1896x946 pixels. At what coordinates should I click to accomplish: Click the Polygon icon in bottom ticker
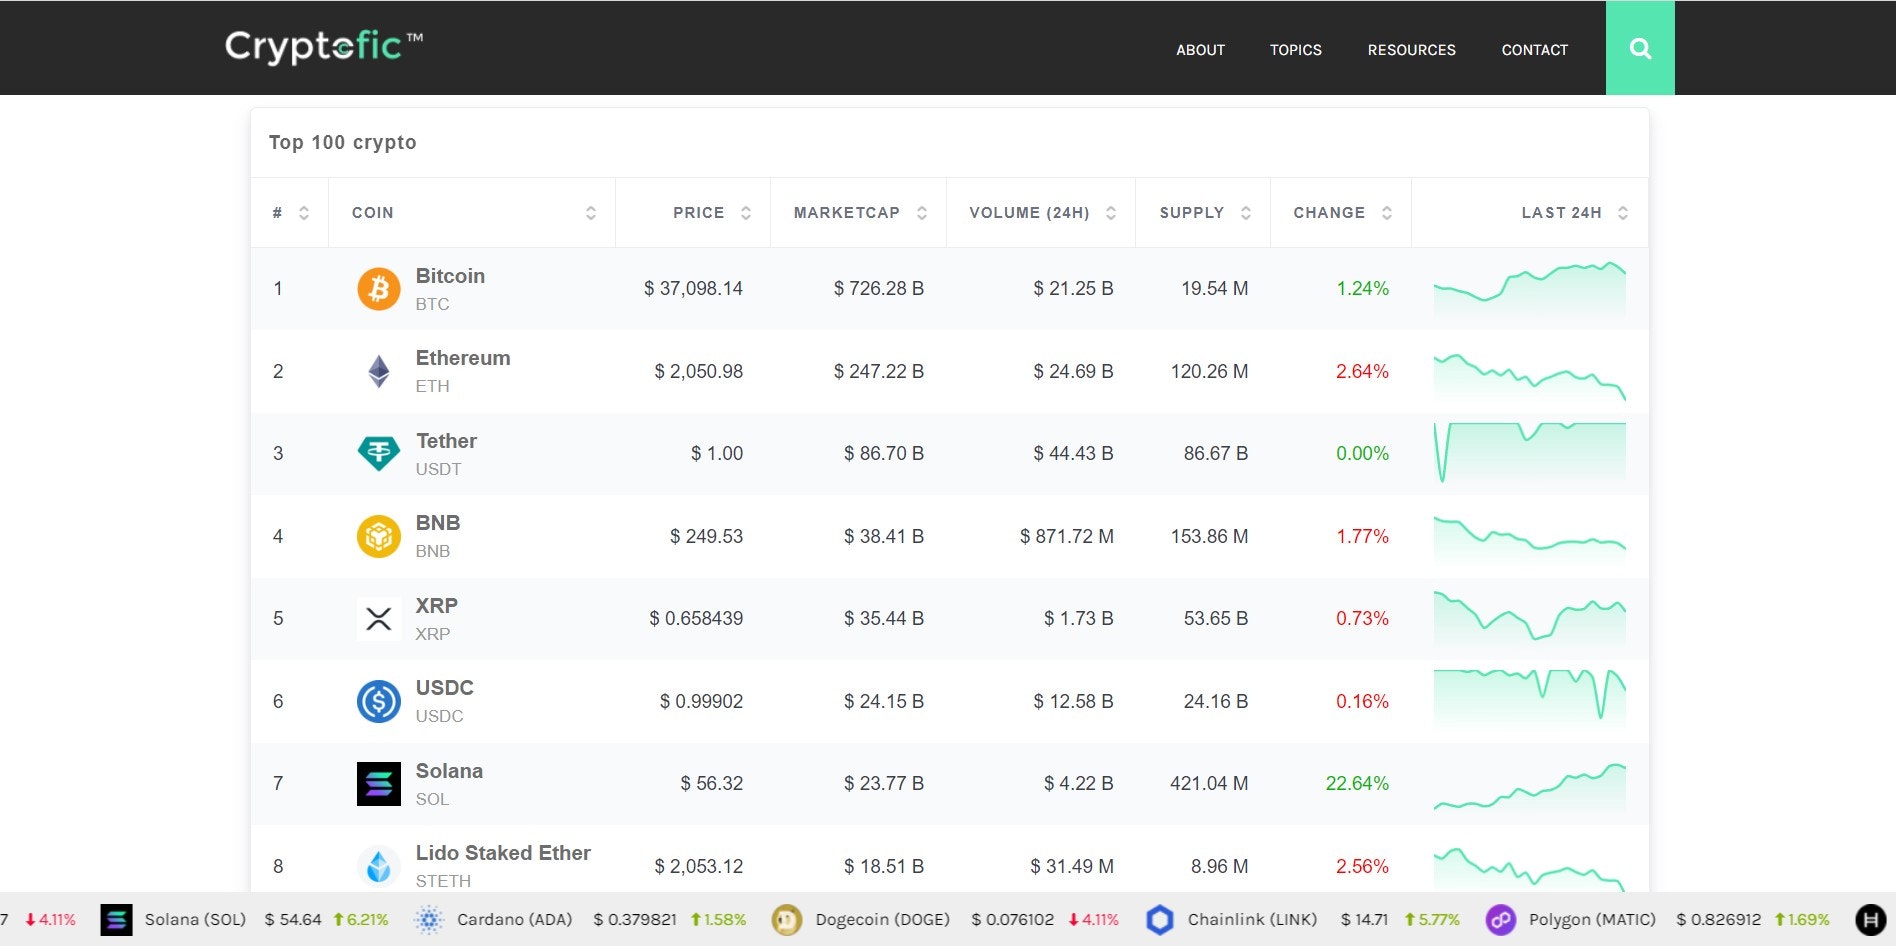(1500, 919)
